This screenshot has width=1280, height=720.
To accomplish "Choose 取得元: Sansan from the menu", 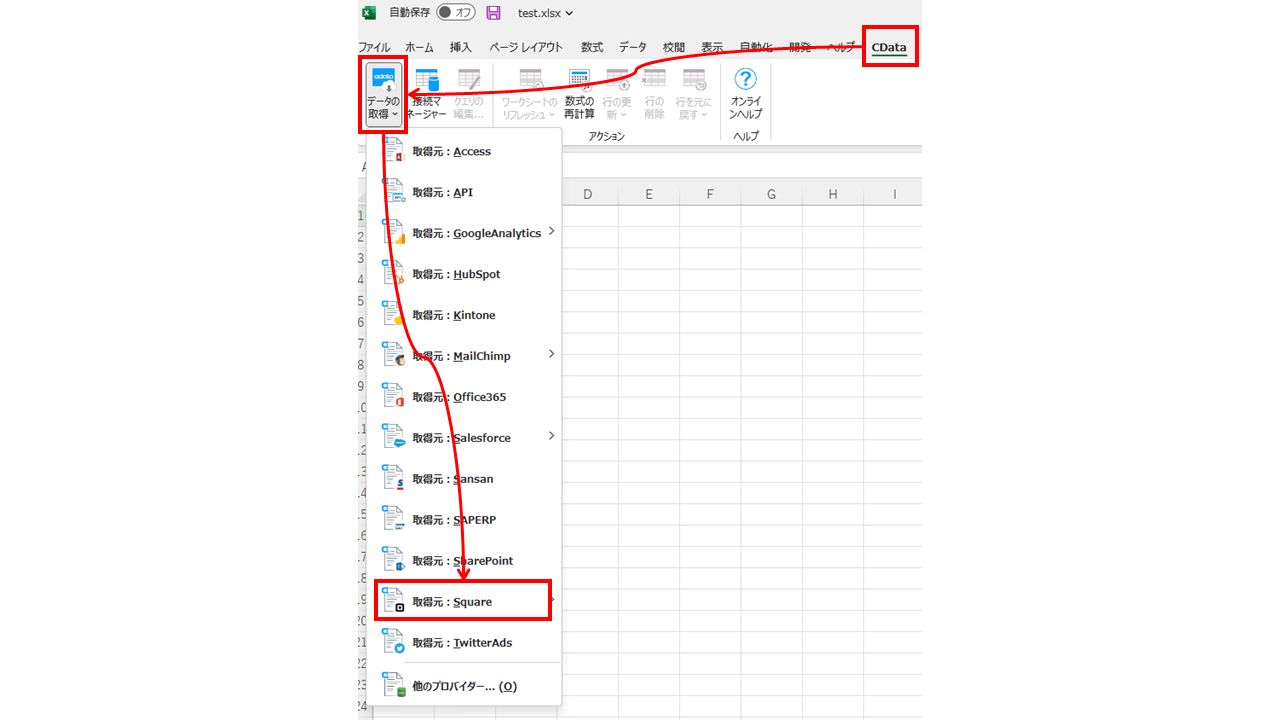I will point(464,480).
